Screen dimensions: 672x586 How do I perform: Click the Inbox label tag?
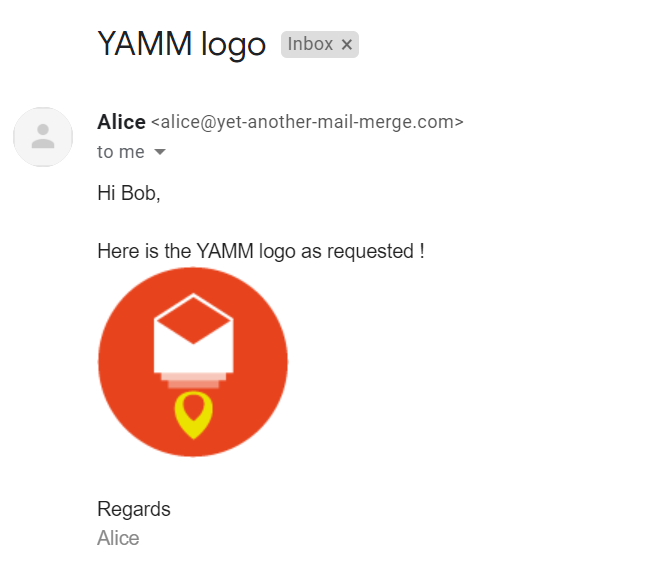coord(310,44)
